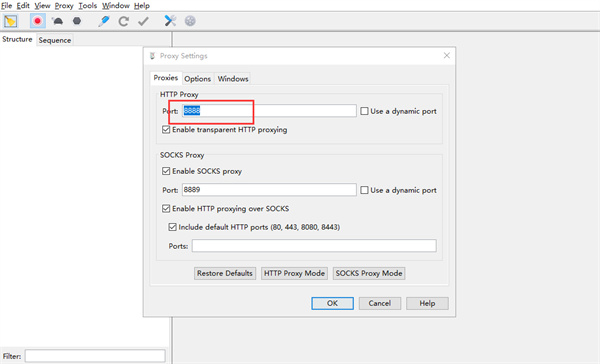This screenshot has height=364, width=600.
Task: Click the broom clear session icon
Action: tap(10, 21)
